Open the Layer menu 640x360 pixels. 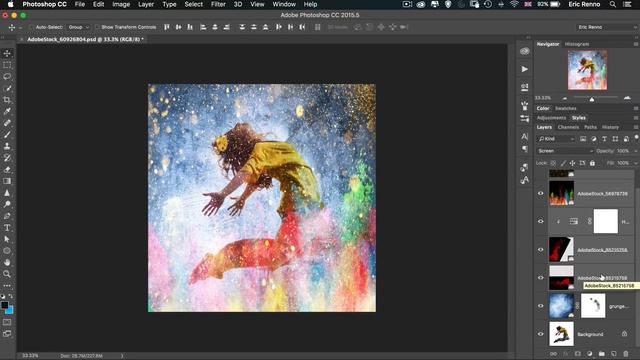146,4
